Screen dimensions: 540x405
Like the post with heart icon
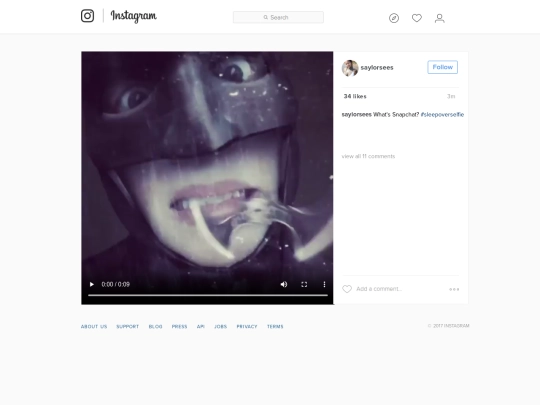[347, 289]
